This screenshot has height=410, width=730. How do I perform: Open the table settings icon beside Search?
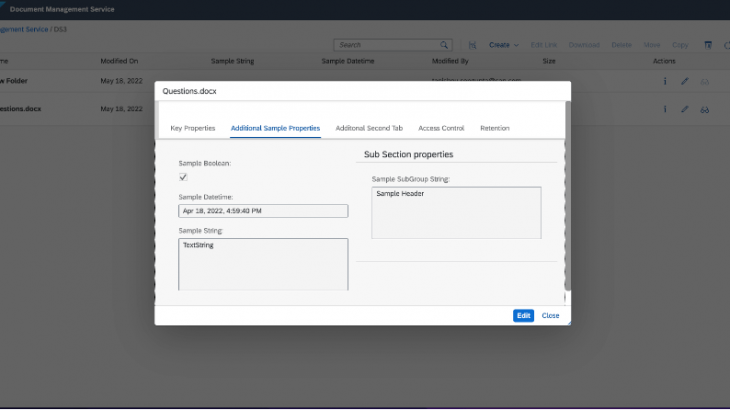coord(472,45)
